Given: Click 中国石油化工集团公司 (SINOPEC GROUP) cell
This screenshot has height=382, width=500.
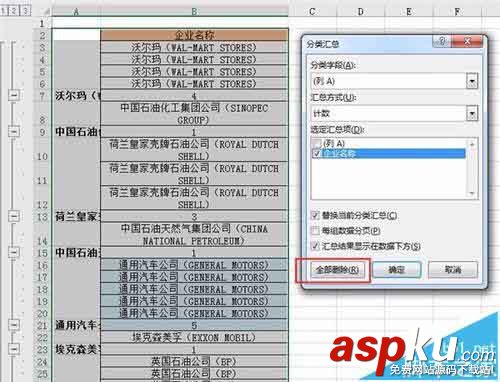Looking at the screenshot, I should tap(194, 114).
